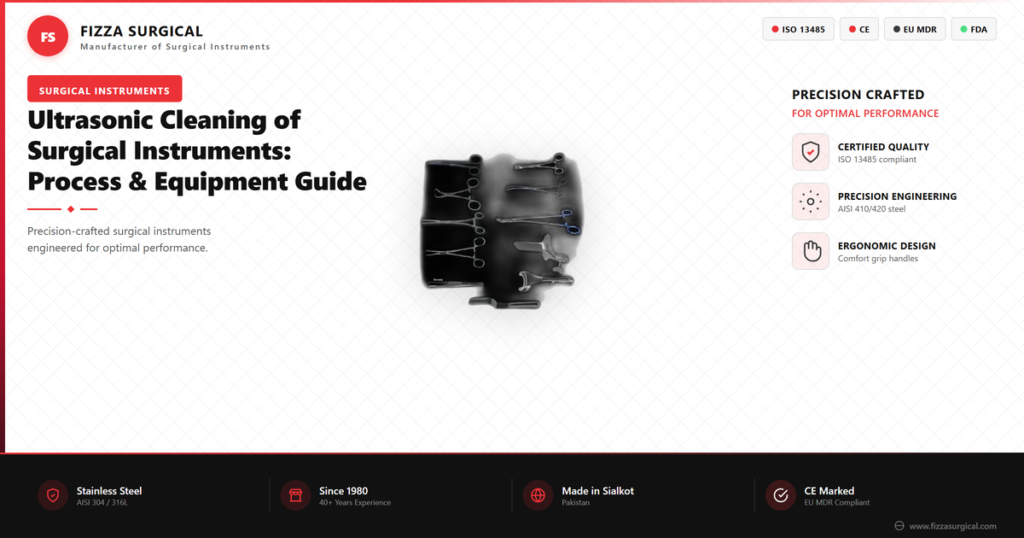Viewport: 1024px width, 538px height.
Task: Click the Since 1980 store icon
Action: pyautogui.click(x=295, y=496)
